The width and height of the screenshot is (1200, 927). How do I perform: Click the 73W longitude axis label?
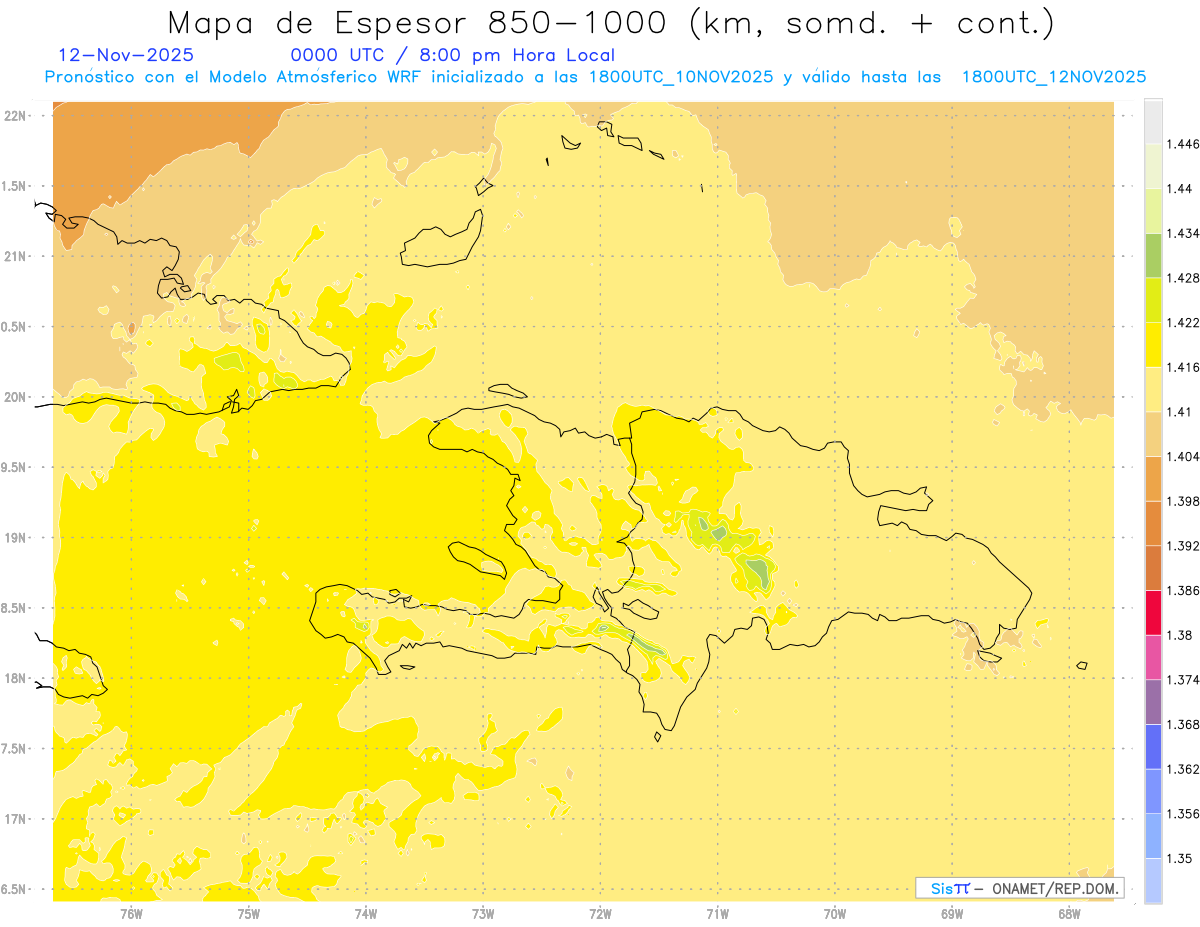(x=483, y=913)
